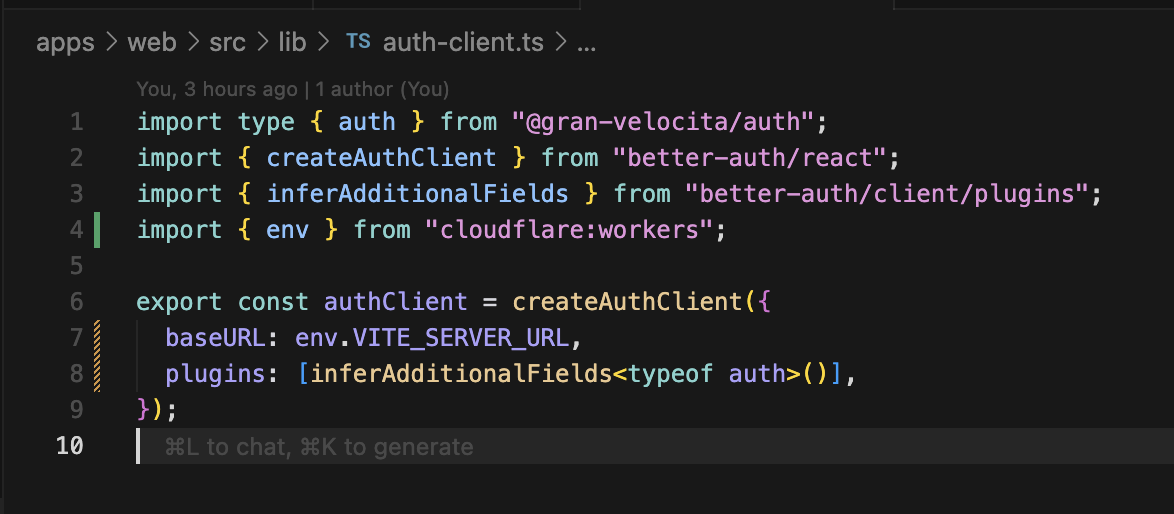Click line number 2 in gutter
This screenshot has width=1174, height=514.
[76, 158]
